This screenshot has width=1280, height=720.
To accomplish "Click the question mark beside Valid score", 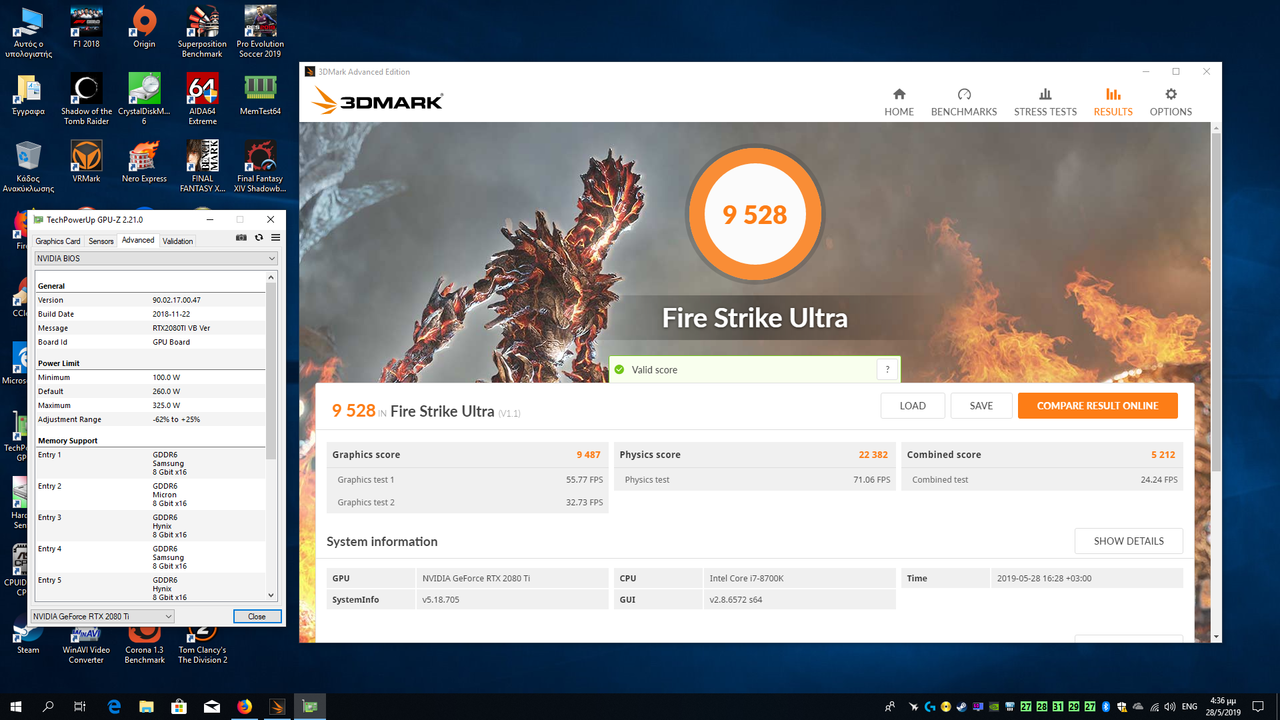I will point(887,369).
